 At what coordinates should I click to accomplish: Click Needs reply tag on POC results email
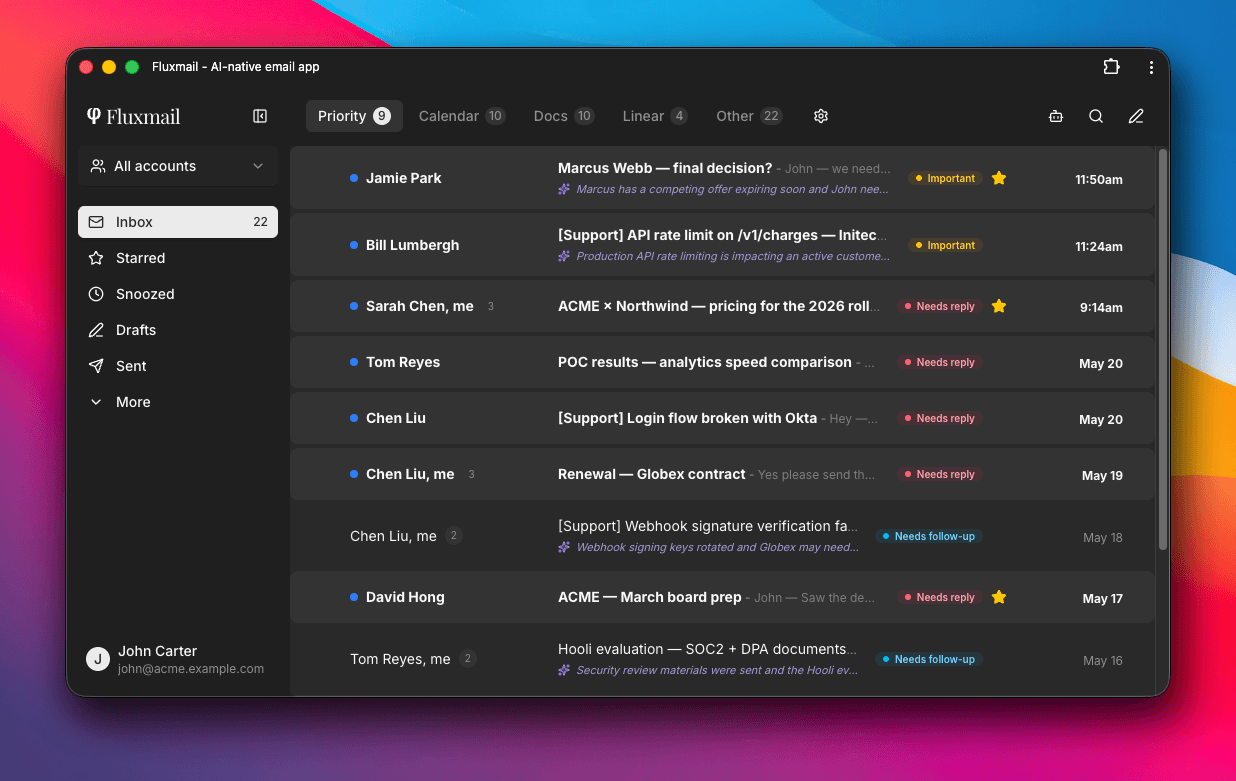pos(939,362)
